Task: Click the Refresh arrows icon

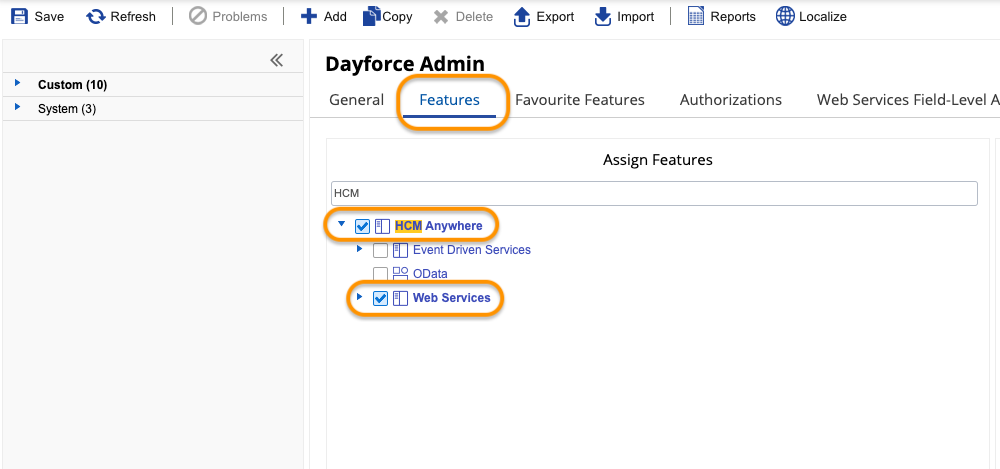Action: [x=96, y=17]
